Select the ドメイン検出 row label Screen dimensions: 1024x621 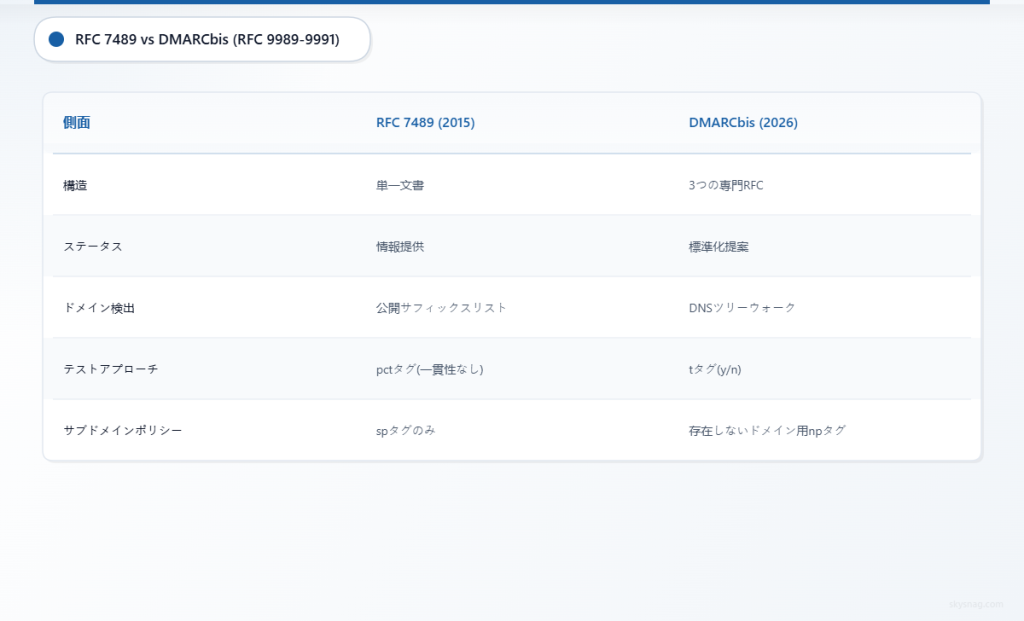[99, 308]
